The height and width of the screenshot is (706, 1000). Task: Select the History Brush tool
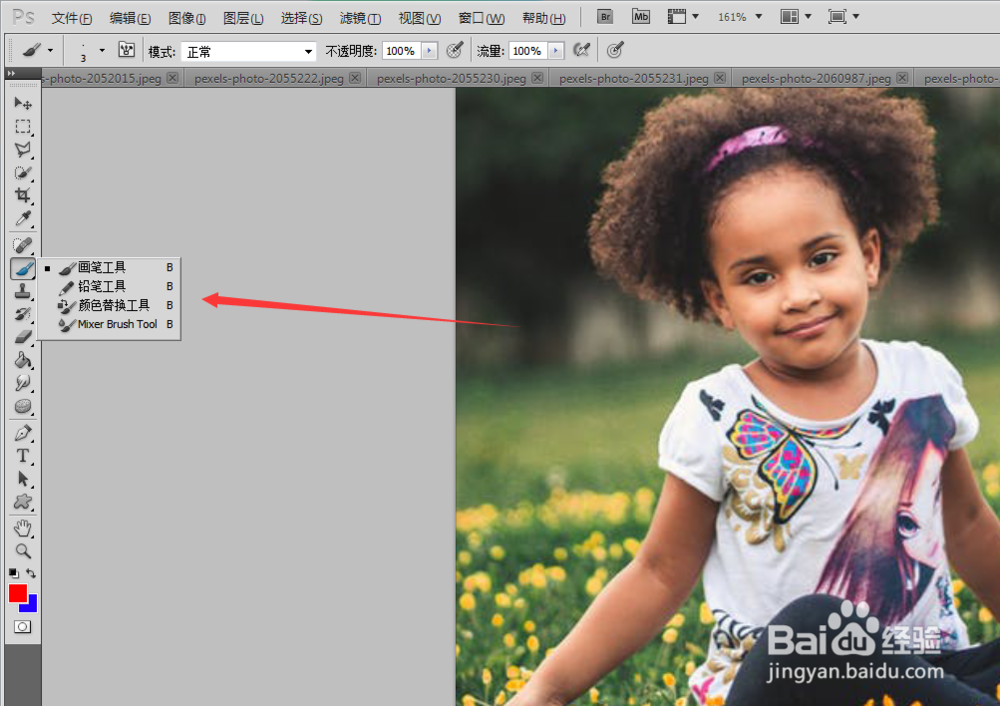point(23,314)
